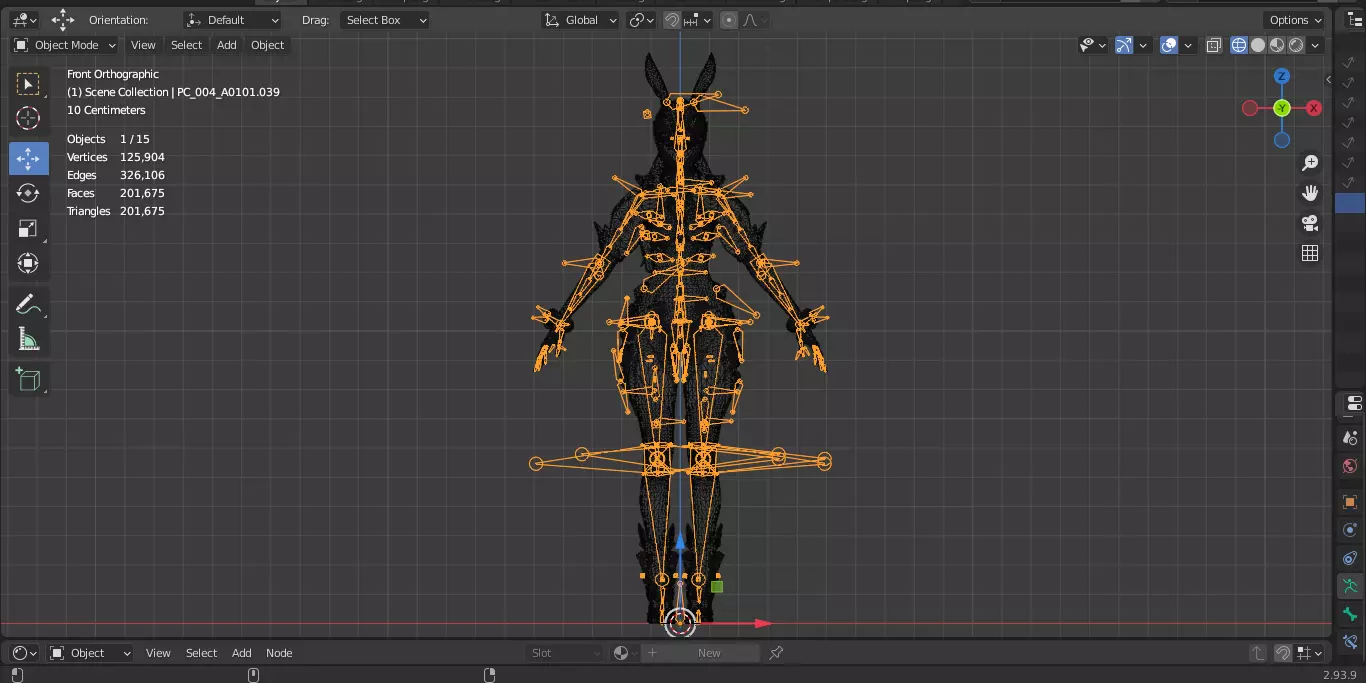Switch to Rendered viewport shading

tap(1296, 45)
